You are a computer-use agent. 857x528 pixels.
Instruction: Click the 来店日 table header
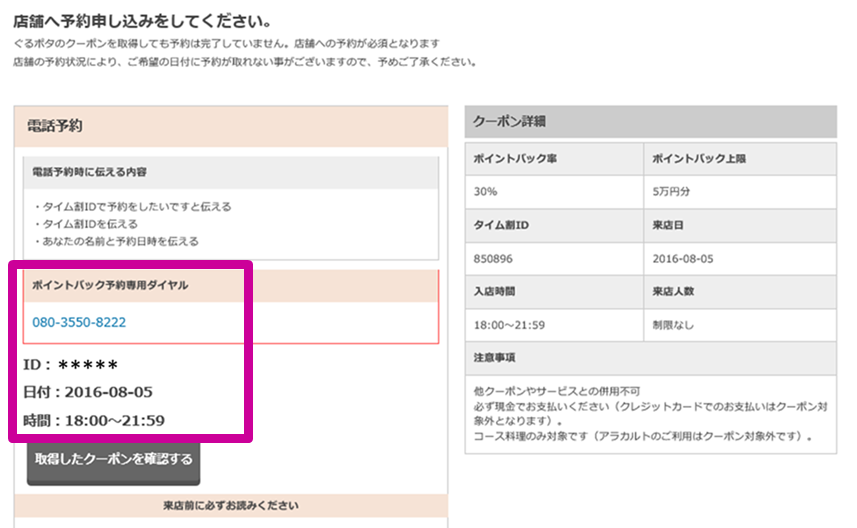coord(740,225)
